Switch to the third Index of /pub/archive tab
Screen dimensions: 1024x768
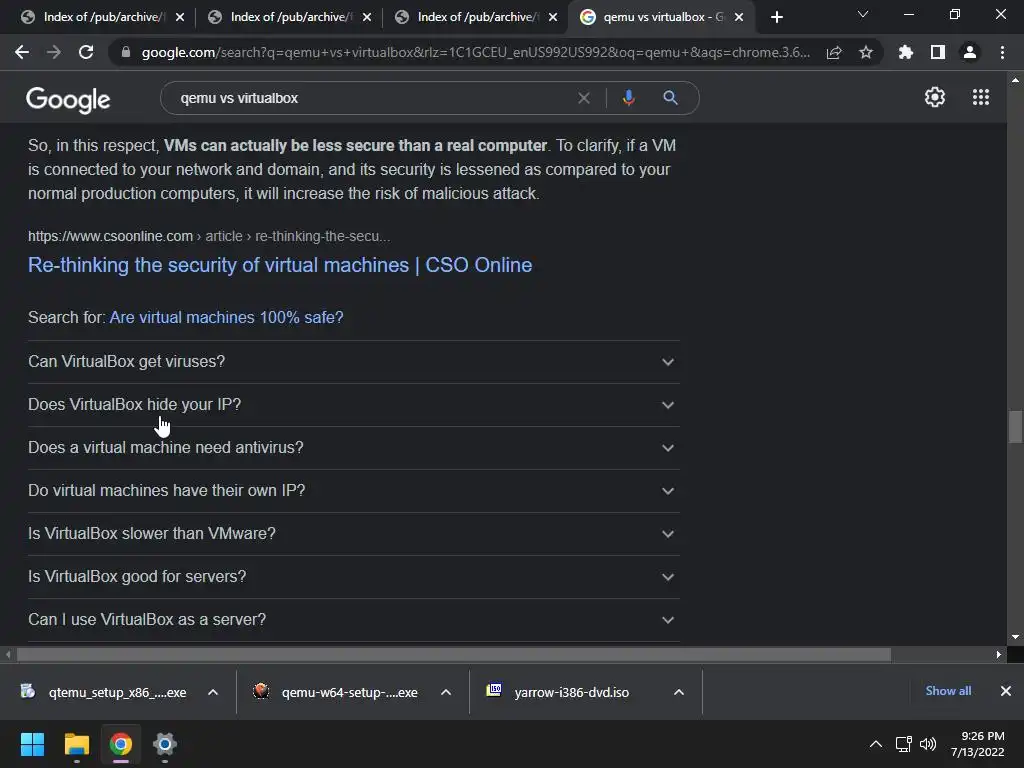pos(475,17)
